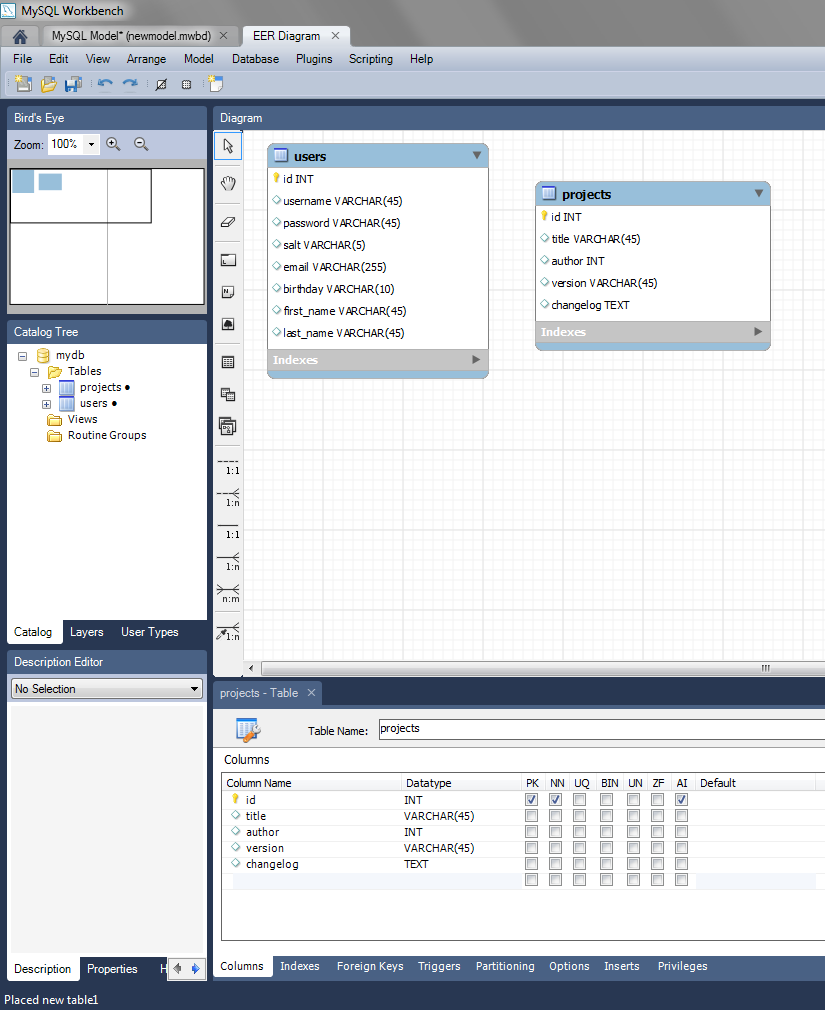The image size is (825, 1010).
Task: Click the Bird's Eye overview thumbnail
Action: click(x=107, y=236)
